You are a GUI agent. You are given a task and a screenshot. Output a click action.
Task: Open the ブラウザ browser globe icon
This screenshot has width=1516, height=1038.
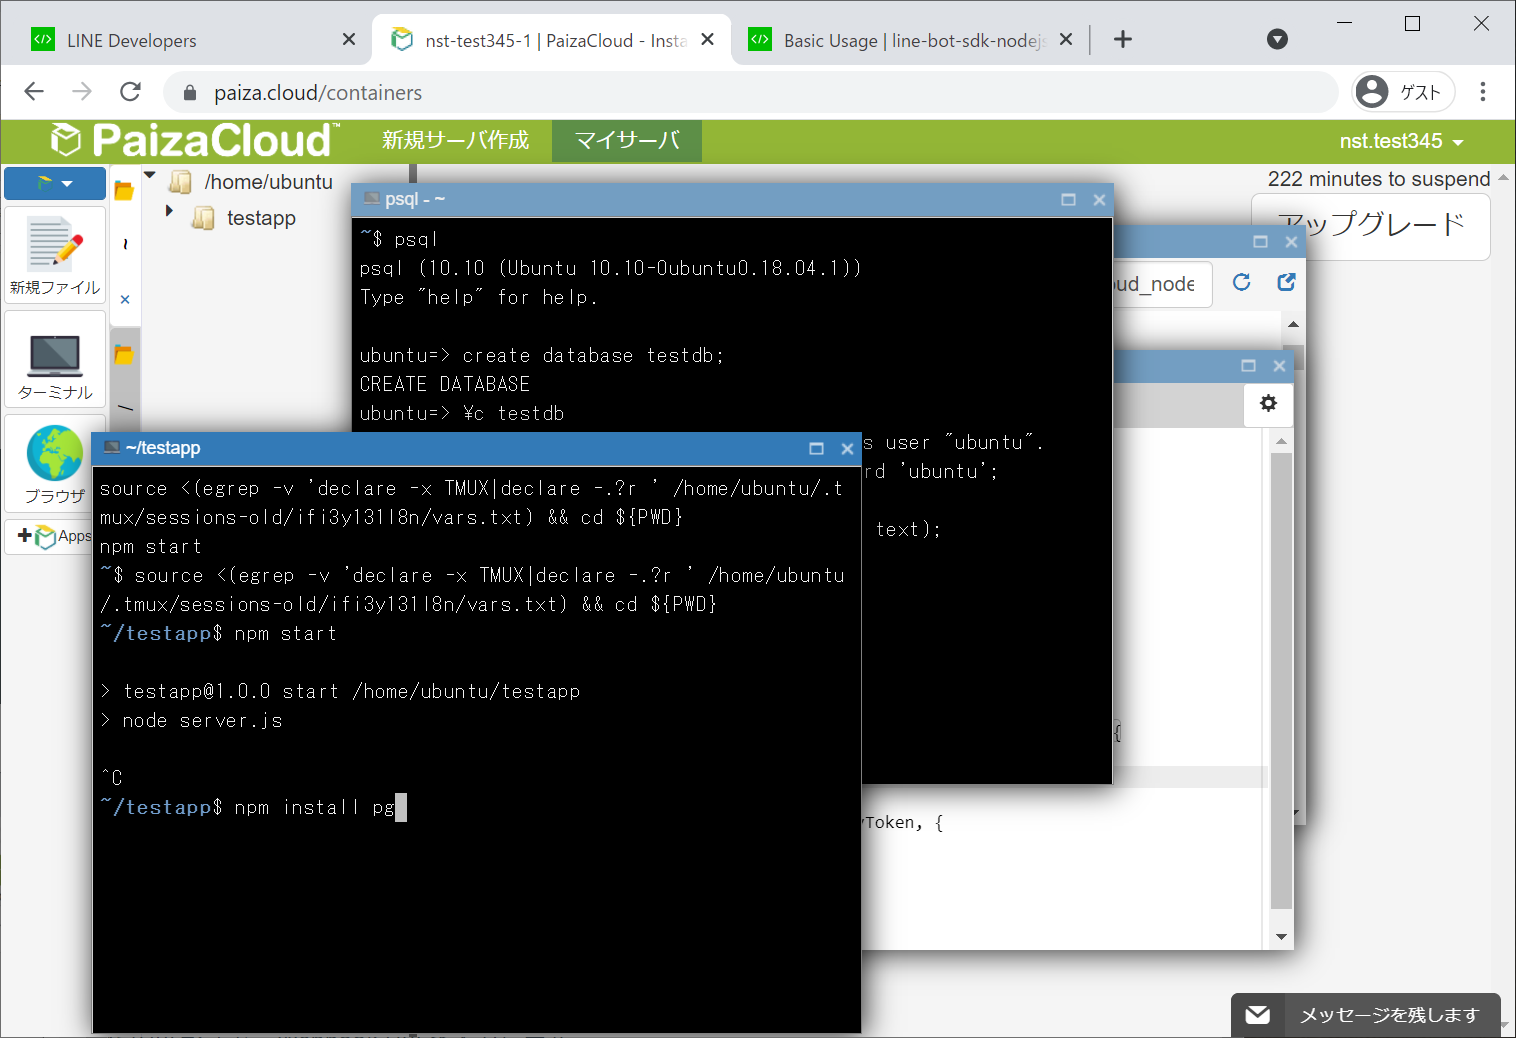tap(55, 463)
